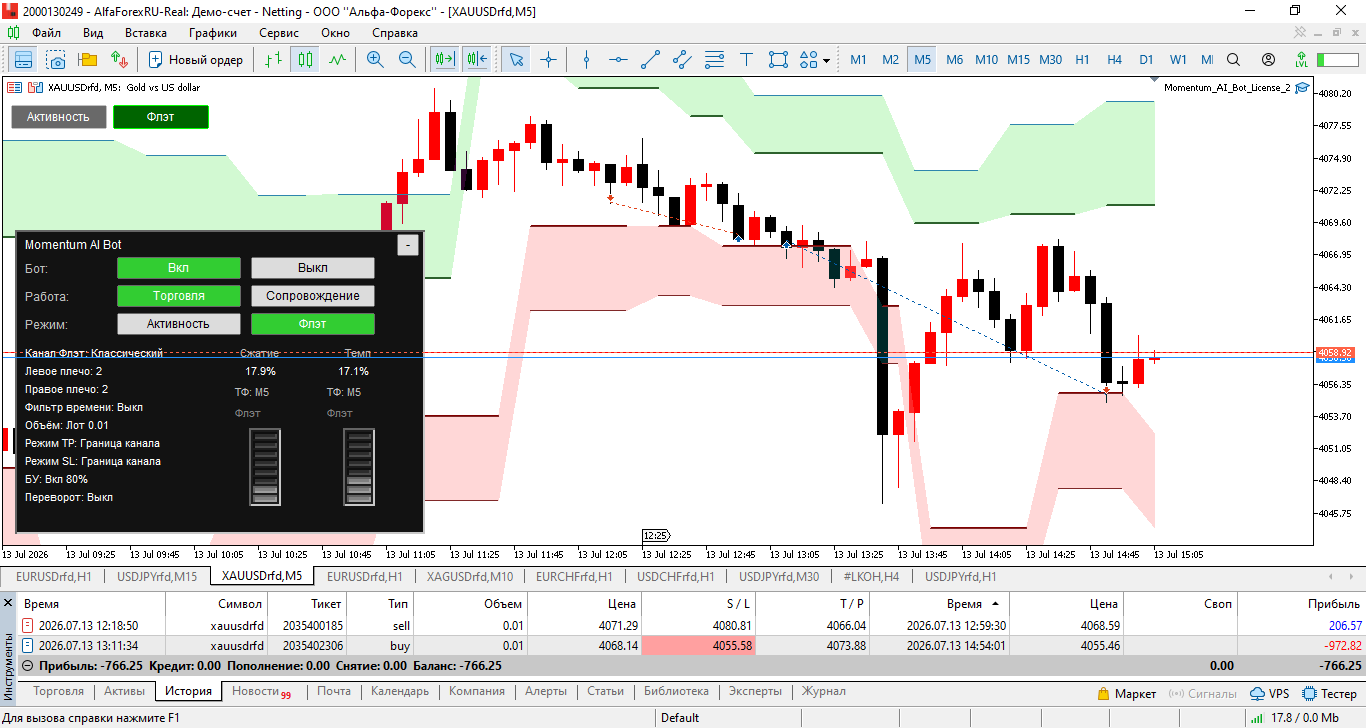Open the Сервис menu
This screenshot has height=728, width=1366.
[x=278, y=33]
